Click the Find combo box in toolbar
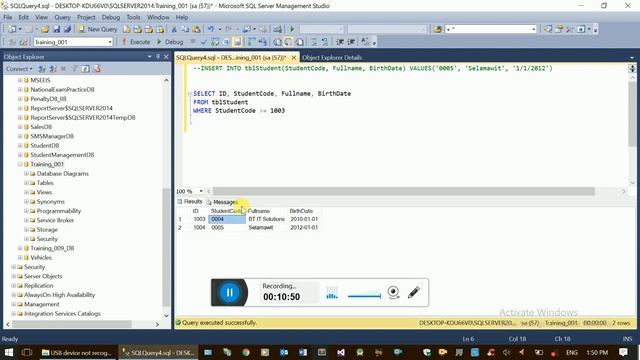Screen dimensions: 640x360 pos(491,29)
